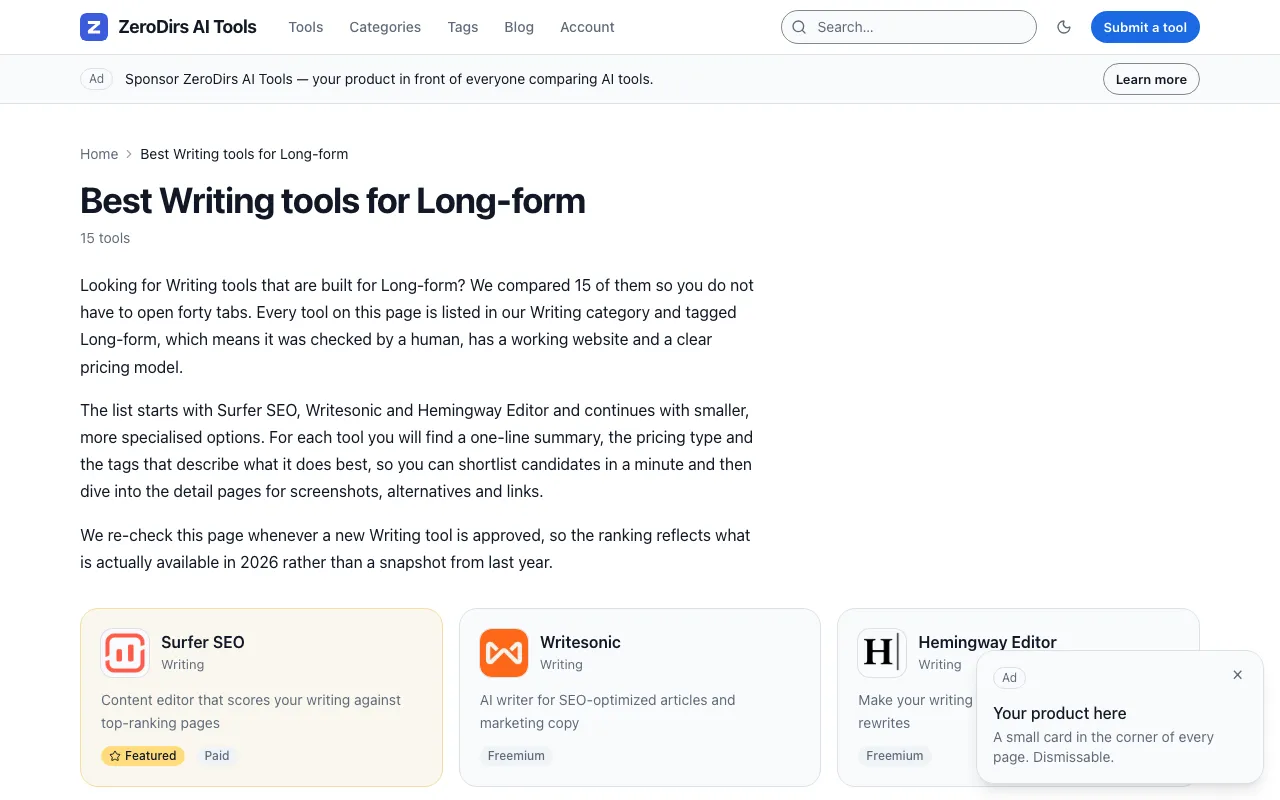Click the current page breadcrumb text
1280x800 pixels.
point(244,154)
